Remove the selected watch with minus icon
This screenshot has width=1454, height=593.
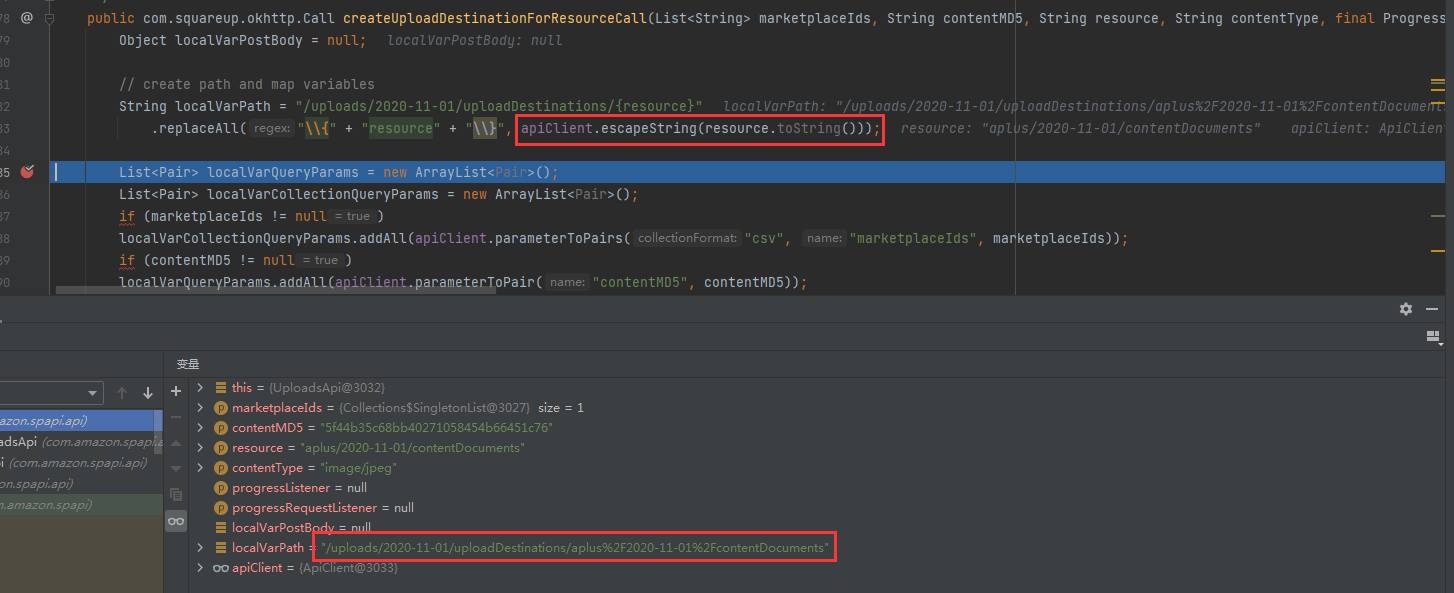pyautogui.click(x=176, y=417)
